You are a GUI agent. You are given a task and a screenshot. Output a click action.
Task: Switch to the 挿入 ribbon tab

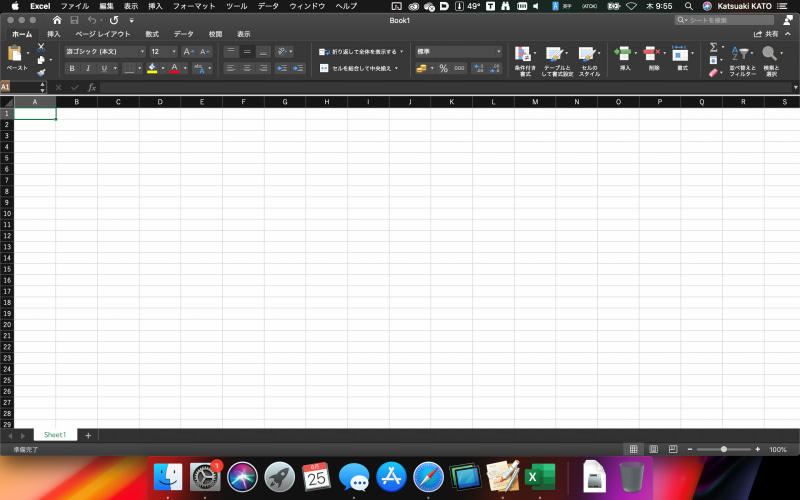pos(54,34)
